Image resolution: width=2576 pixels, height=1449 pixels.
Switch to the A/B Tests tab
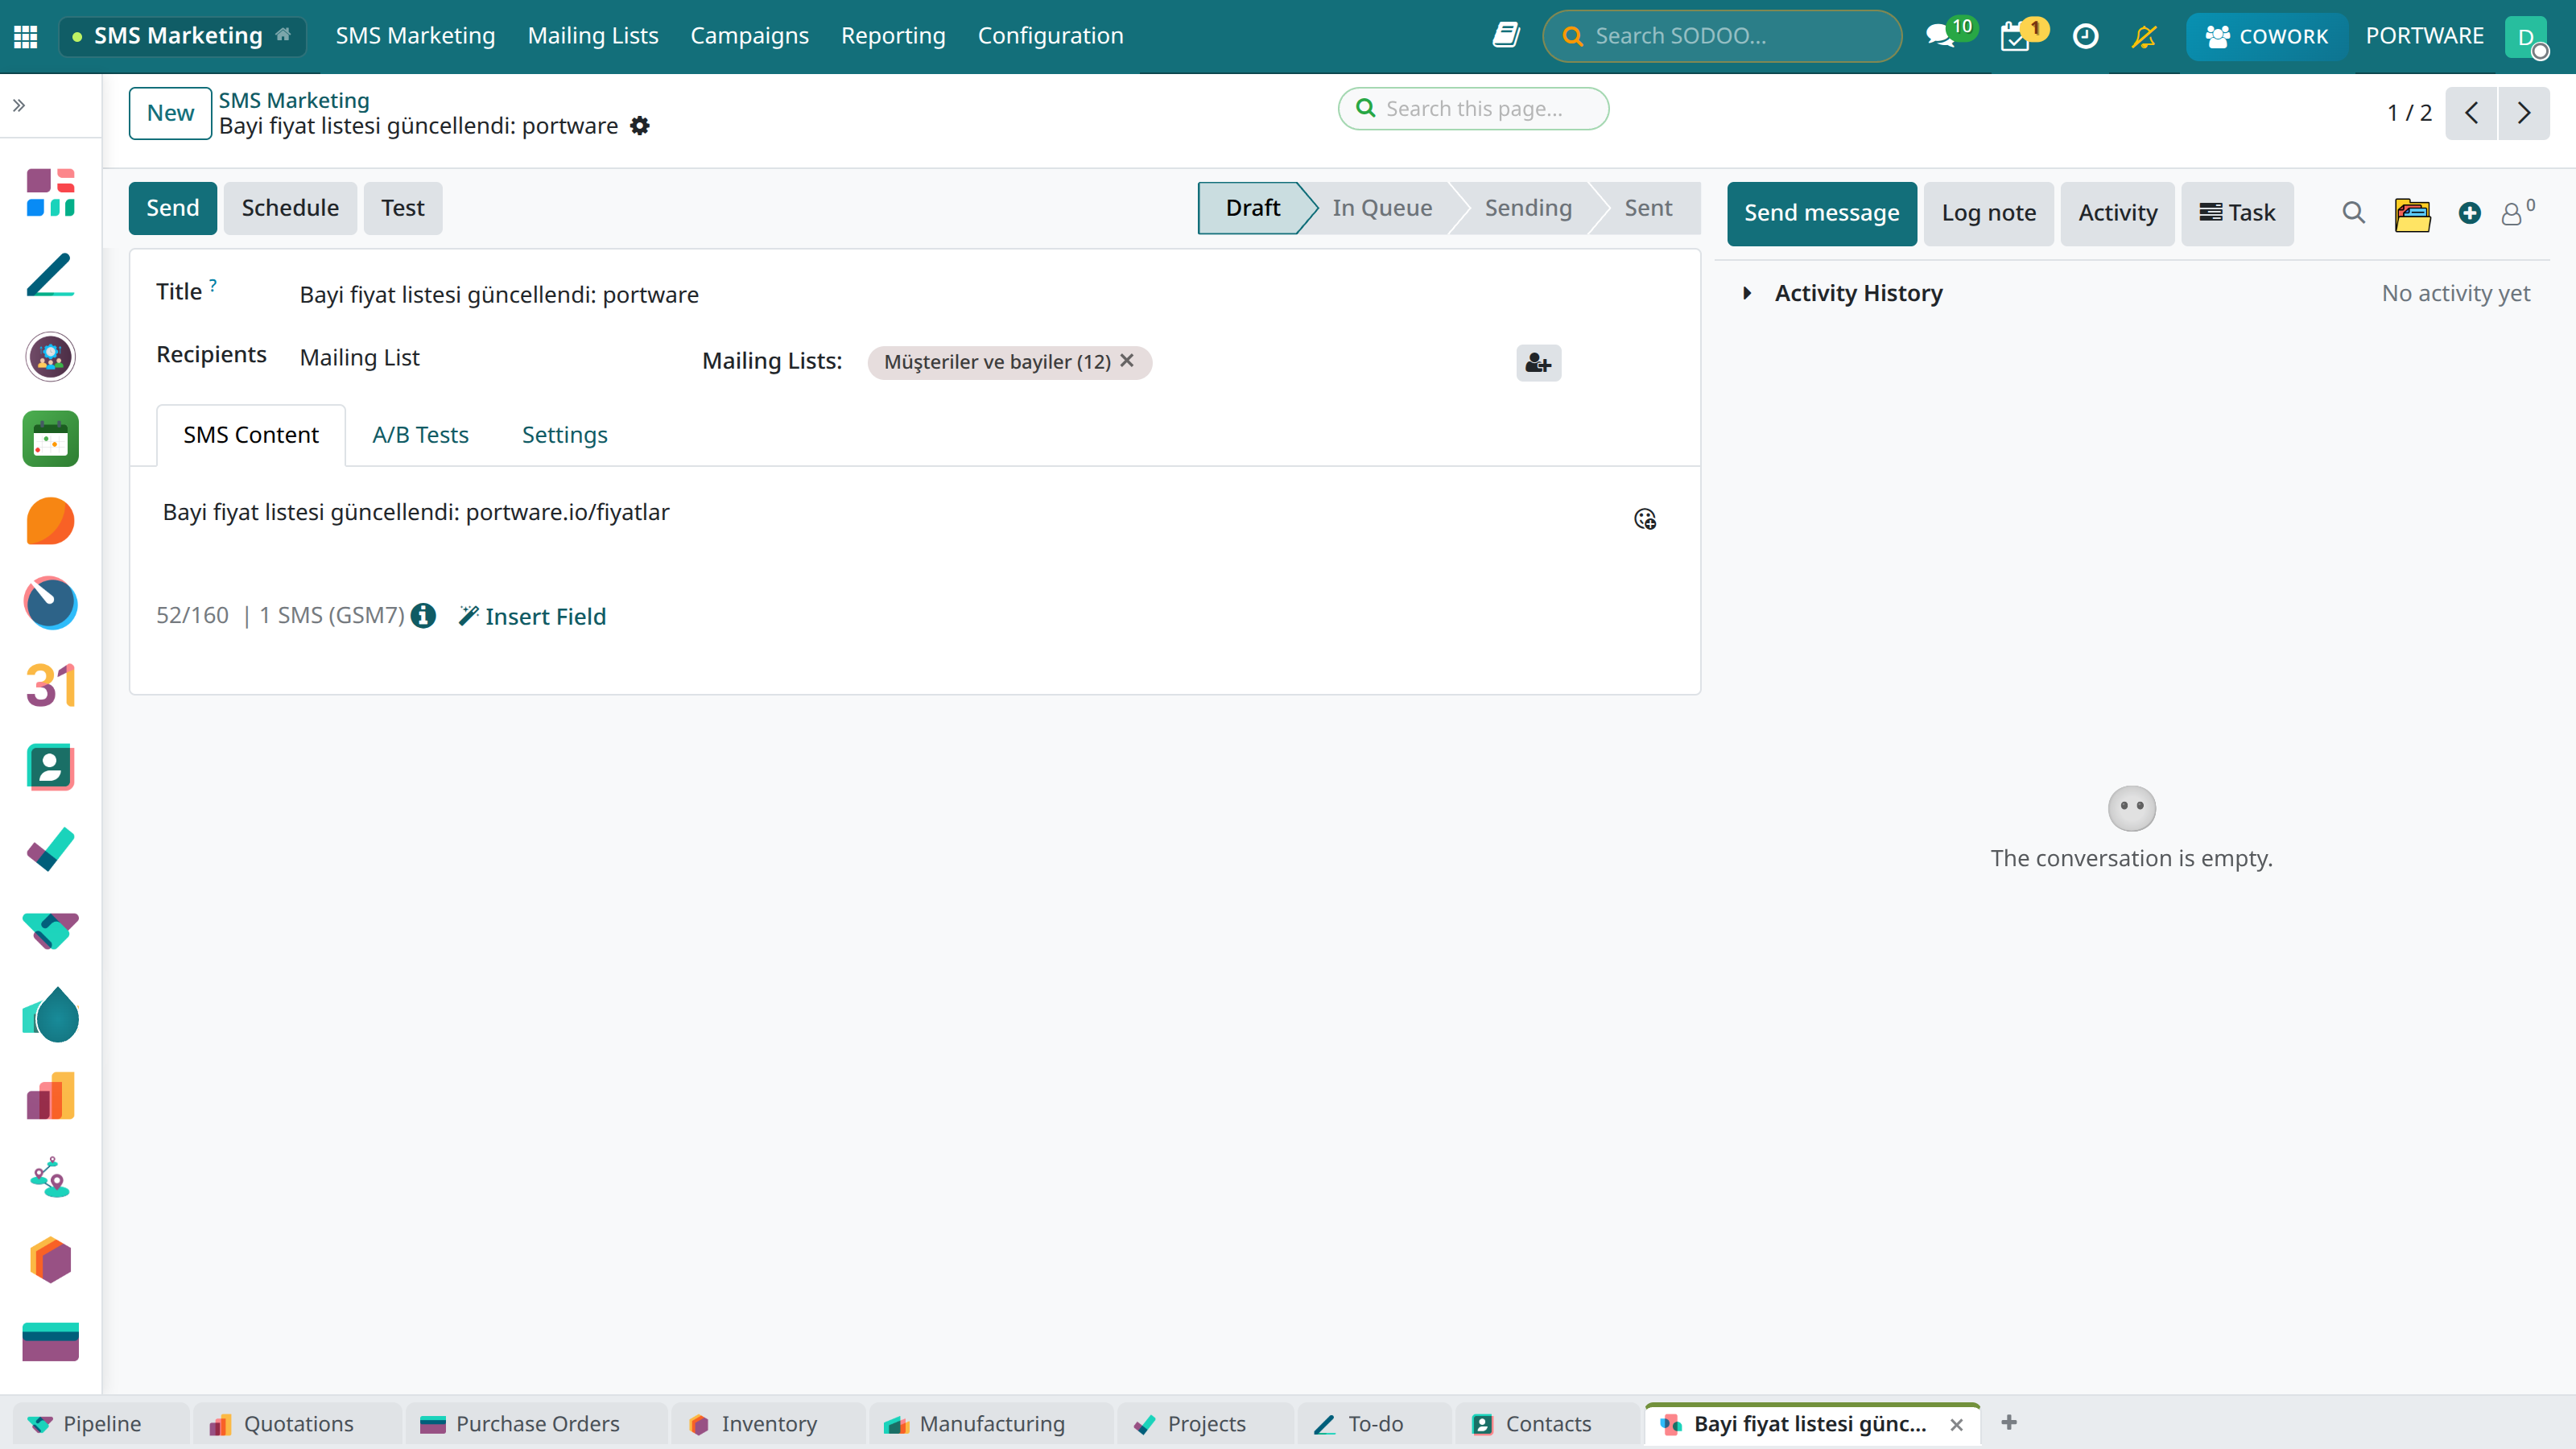tap(420, 435)
